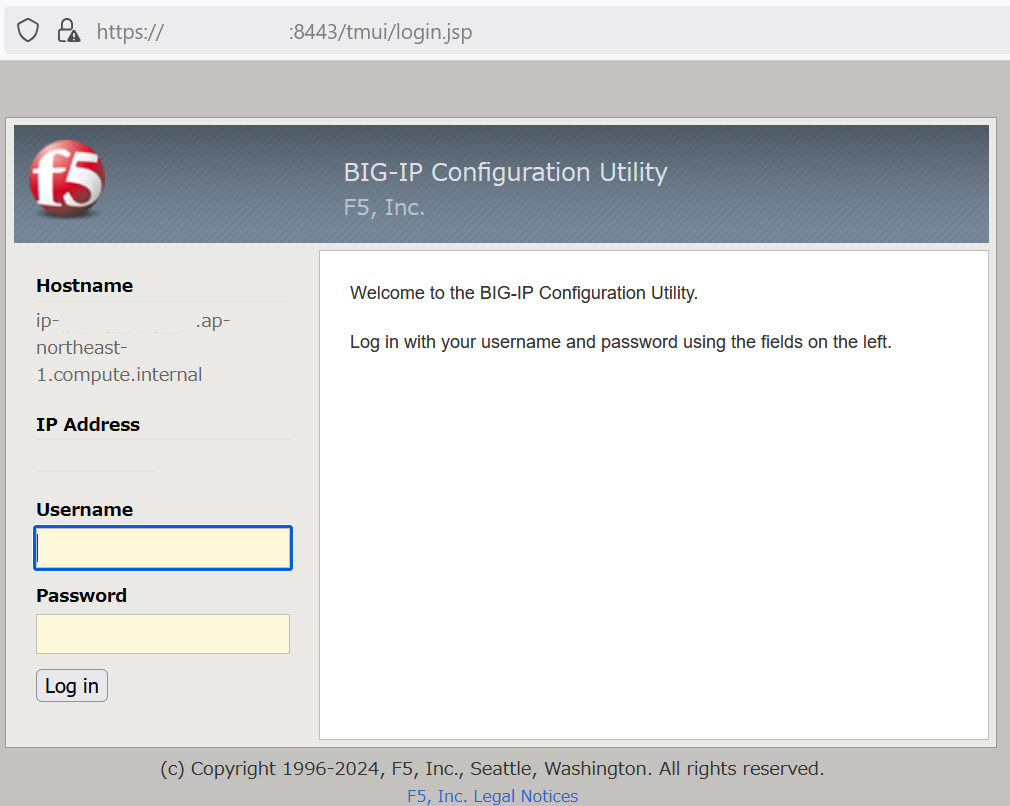This screenshot has width=1010, height=806.
Task: Focus the Username input field
Action: coord(162,548)
